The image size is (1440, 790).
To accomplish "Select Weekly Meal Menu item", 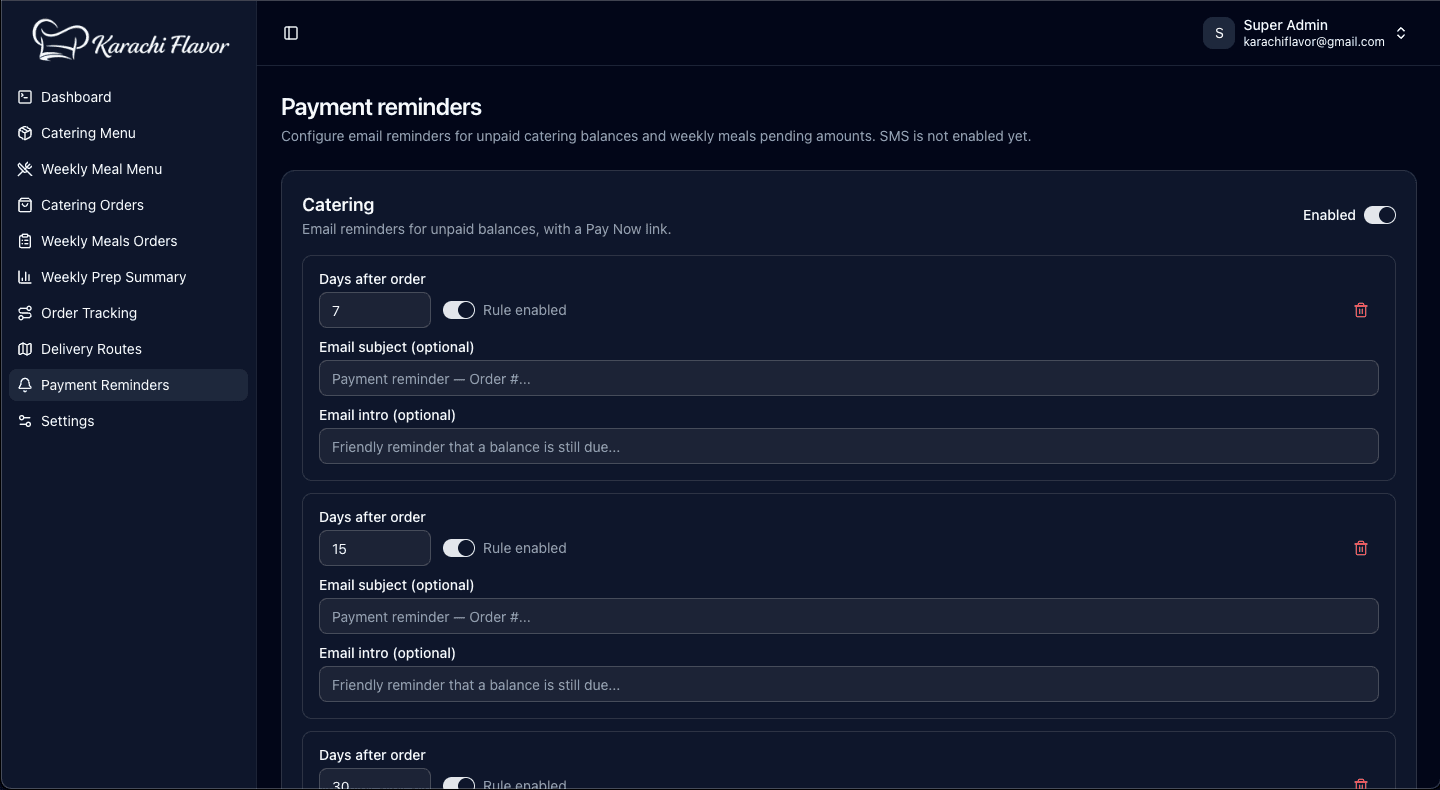I will pyautogui.click(x=128, y=169).
